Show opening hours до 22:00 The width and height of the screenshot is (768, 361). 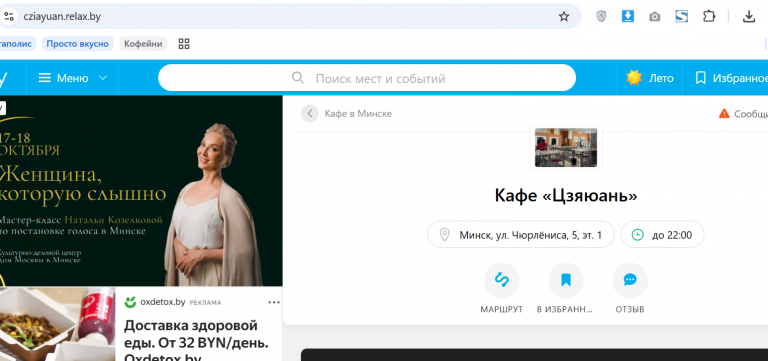[x=662, y=235]
